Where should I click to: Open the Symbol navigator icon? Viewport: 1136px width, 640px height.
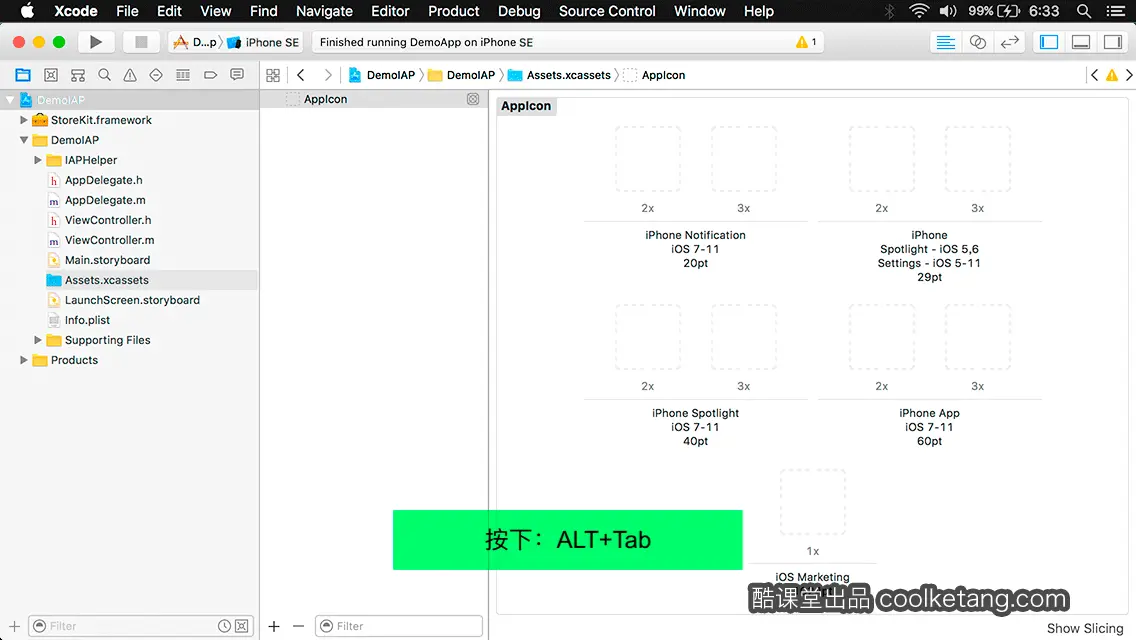[78, 75]
